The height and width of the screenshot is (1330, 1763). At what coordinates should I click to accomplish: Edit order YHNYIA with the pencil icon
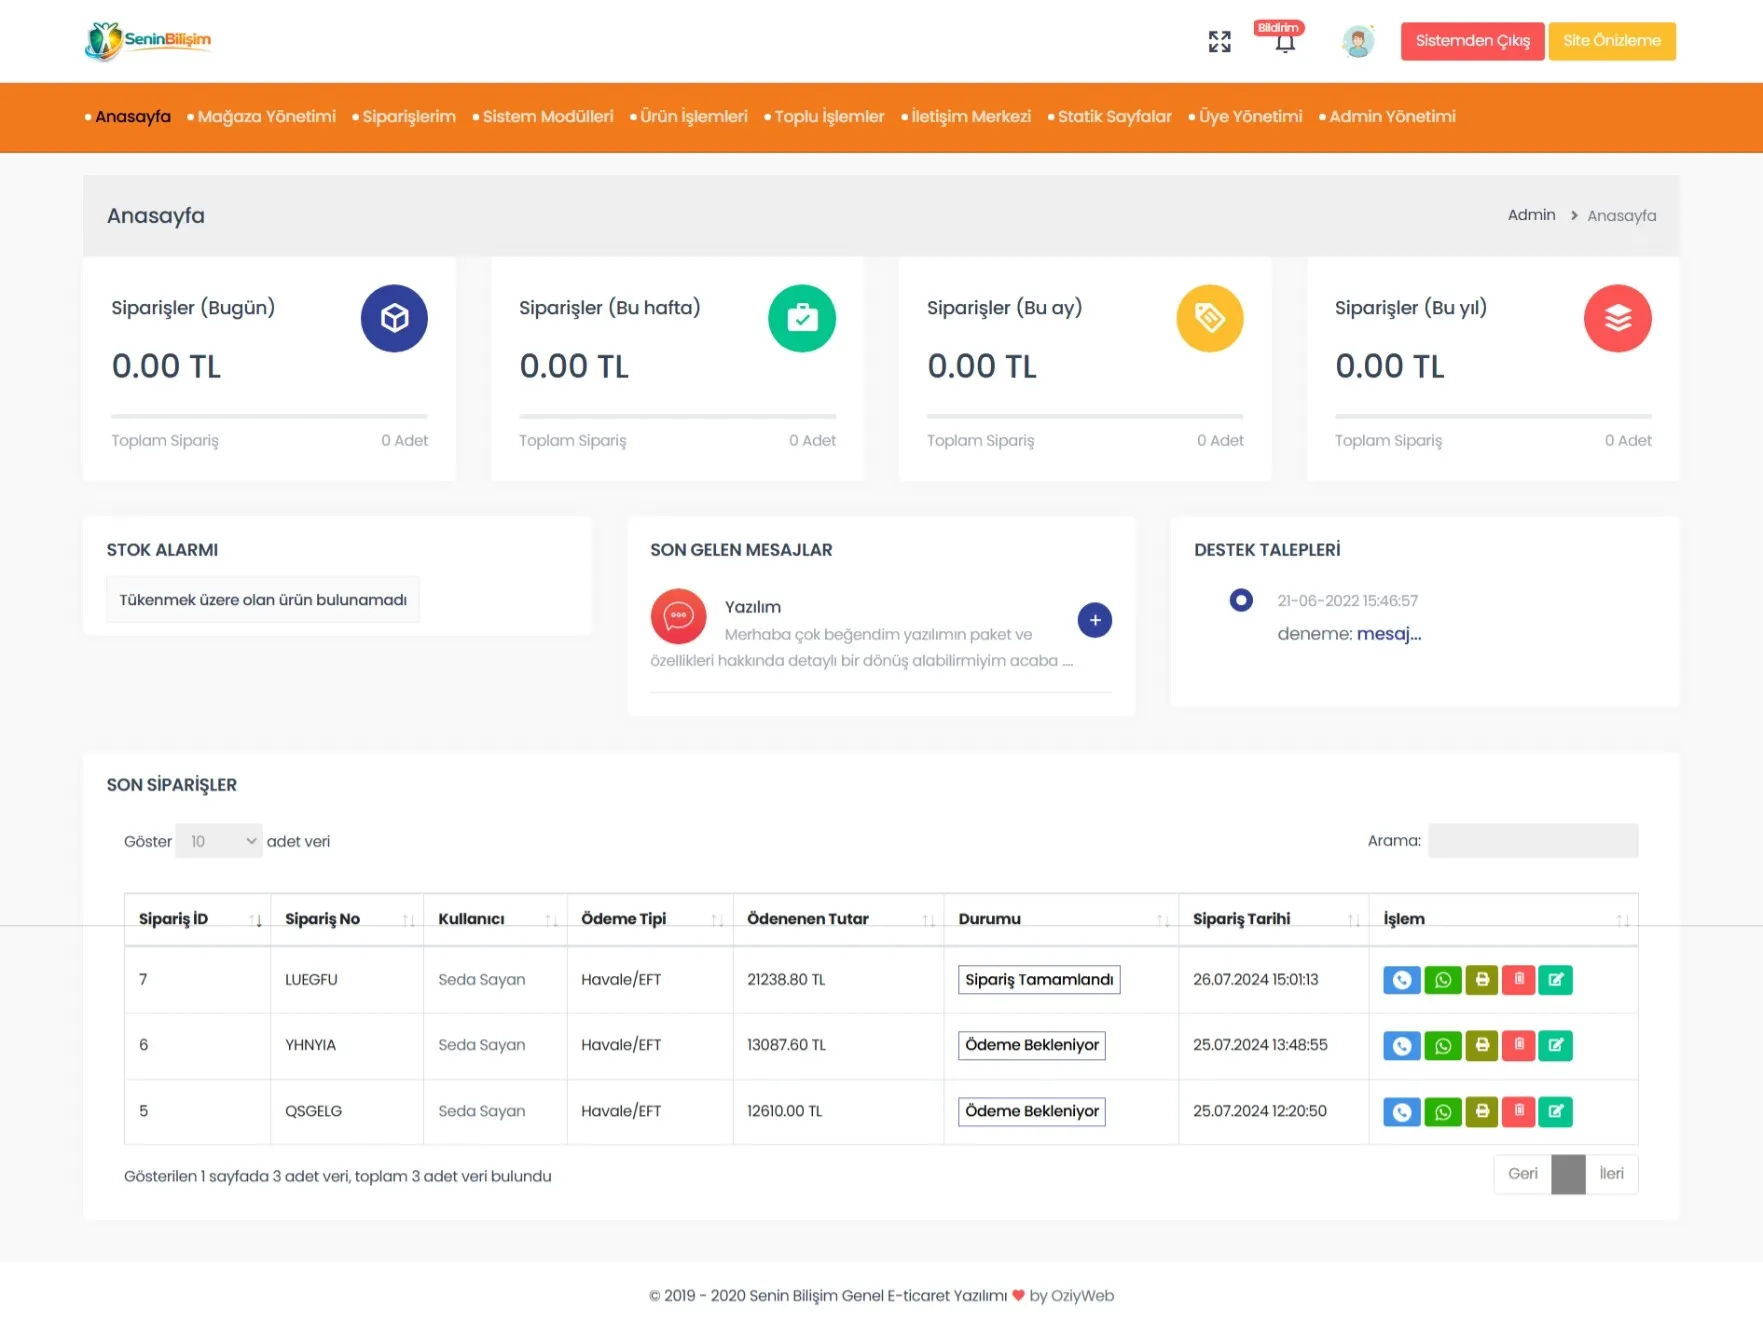click(x=1555, y=1046)
